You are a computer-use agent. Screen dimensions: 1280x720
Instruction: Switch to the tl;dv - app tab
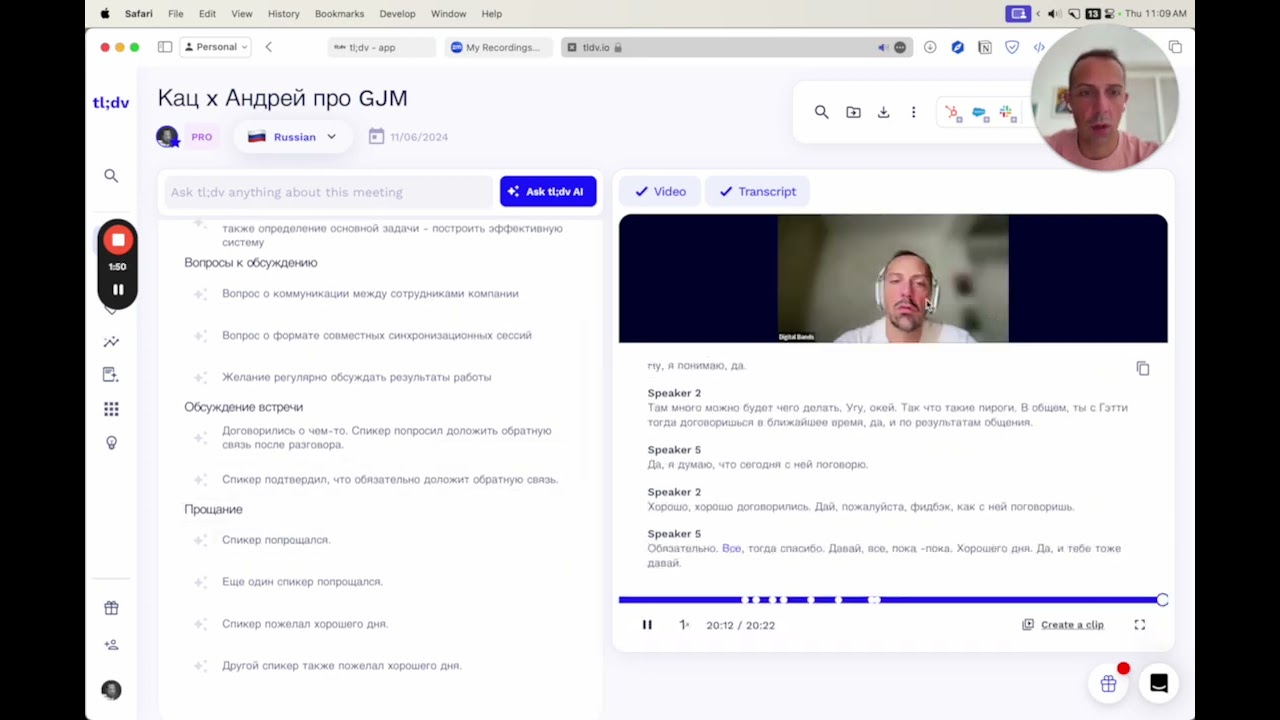(381, 47)
